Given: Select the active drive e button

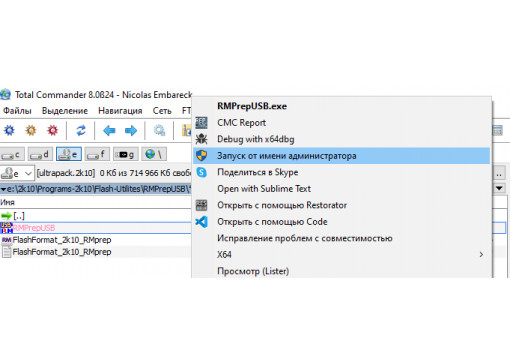Looking at the screenshot, I should tap(69, 154).
